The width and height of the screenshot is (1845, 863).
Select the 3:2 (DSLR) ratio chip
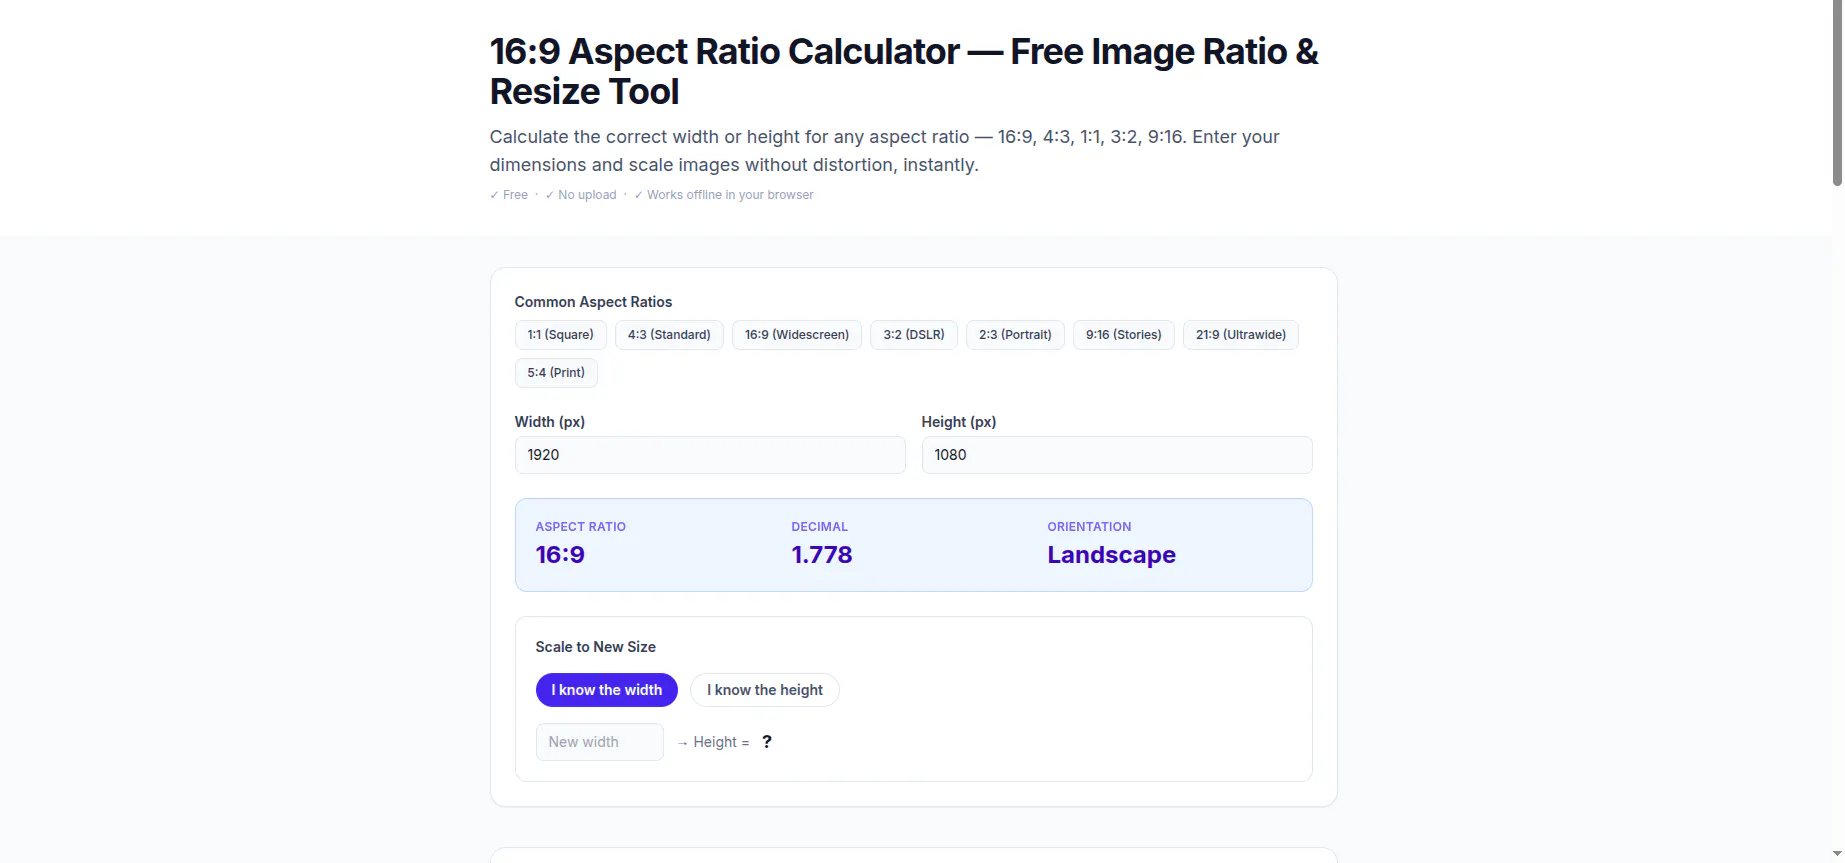914,335
